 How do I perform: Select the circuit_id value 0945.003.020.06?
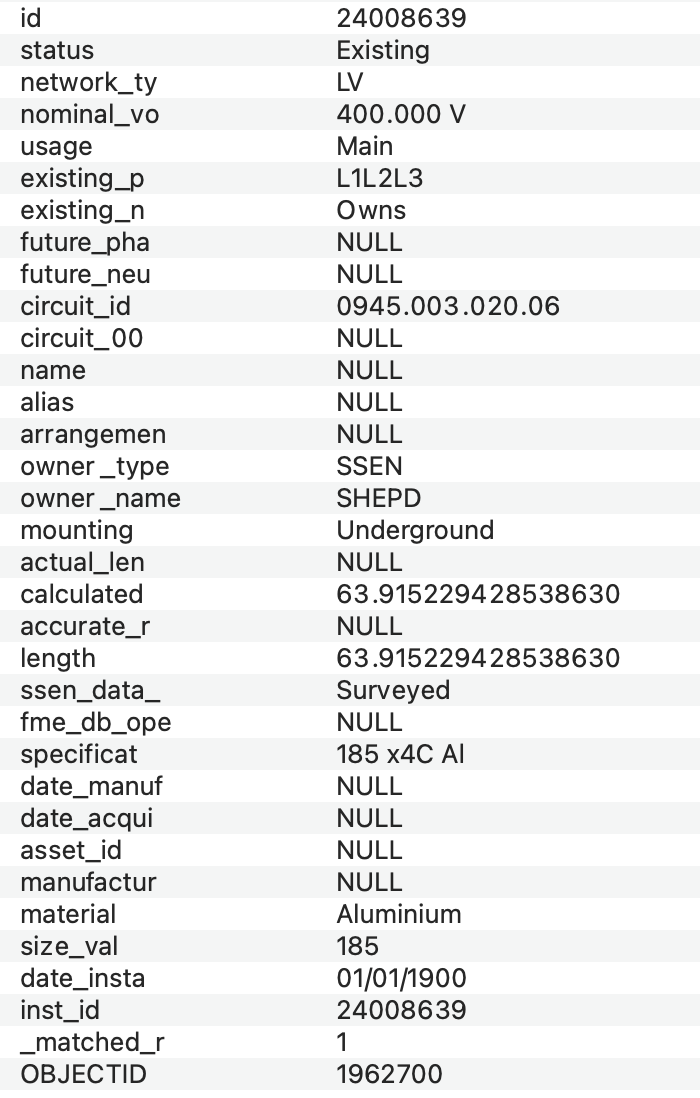[448, 306]
